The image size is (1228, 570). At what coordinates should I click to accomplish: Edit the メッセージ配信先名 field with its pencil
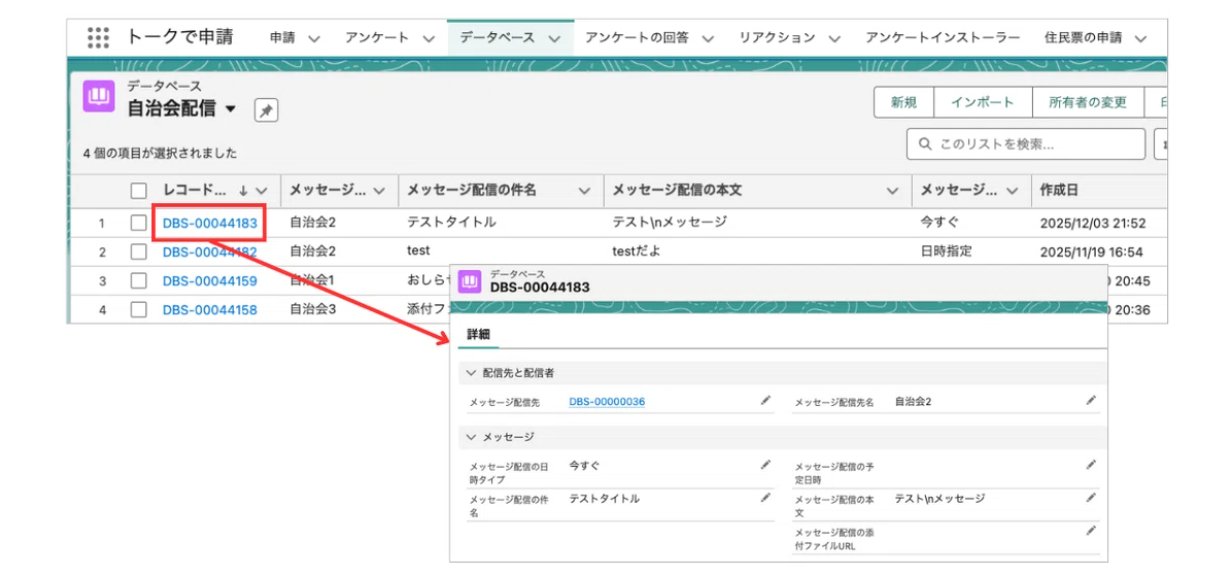pyautogui.click(x=1091, y=400)
